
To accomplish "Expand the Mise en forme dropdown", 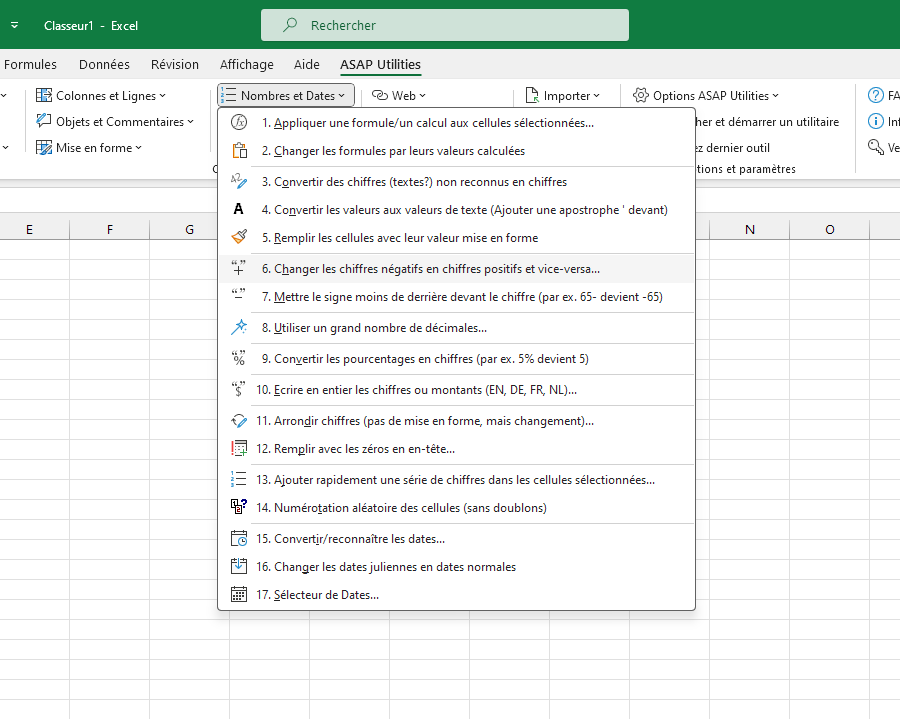I will coord(89,147).
